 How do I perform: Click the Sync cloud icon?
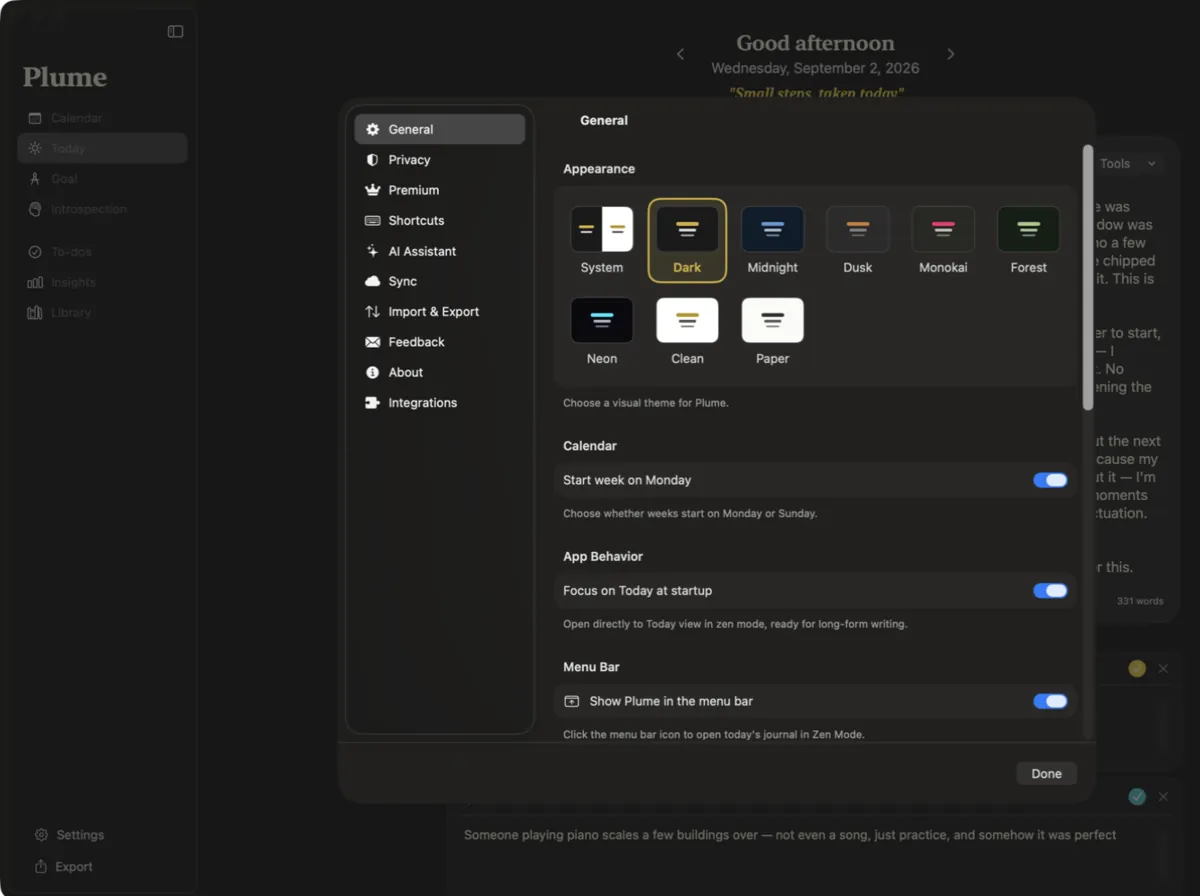(x=372, y=281)
